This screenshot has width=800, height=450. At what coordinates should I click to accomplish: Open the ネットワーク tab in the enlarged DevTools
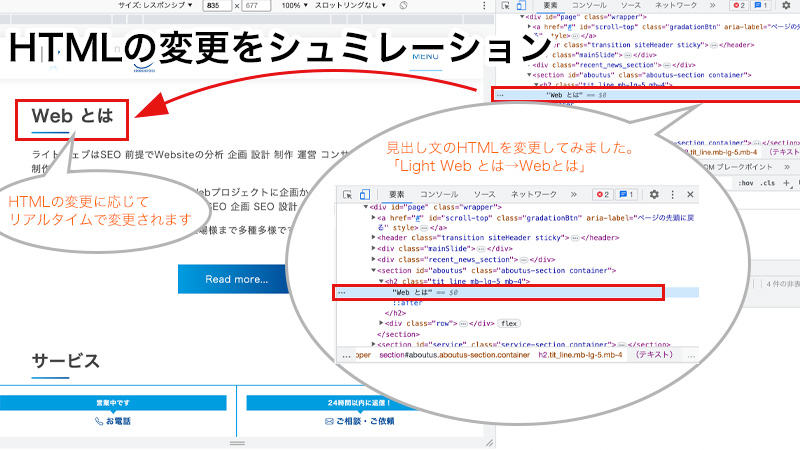(x=534, y=194)
